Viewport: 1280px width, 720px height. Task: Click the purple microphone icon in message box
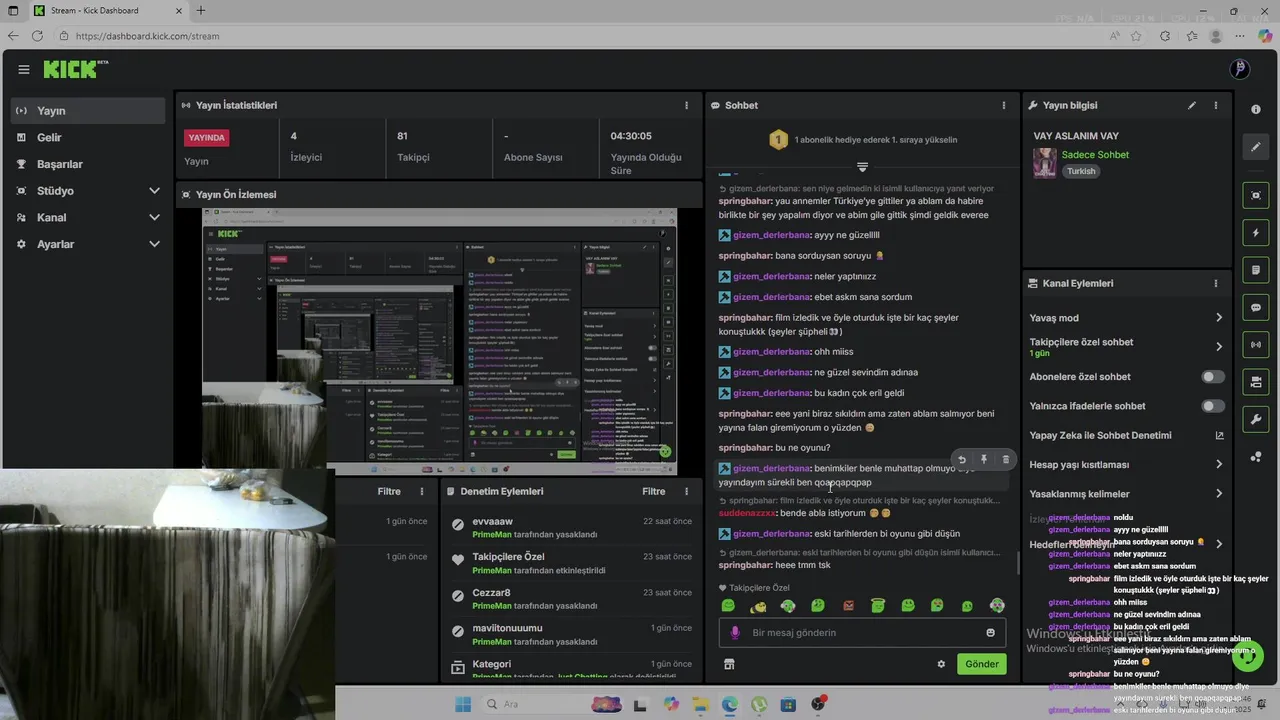(735, 633)
